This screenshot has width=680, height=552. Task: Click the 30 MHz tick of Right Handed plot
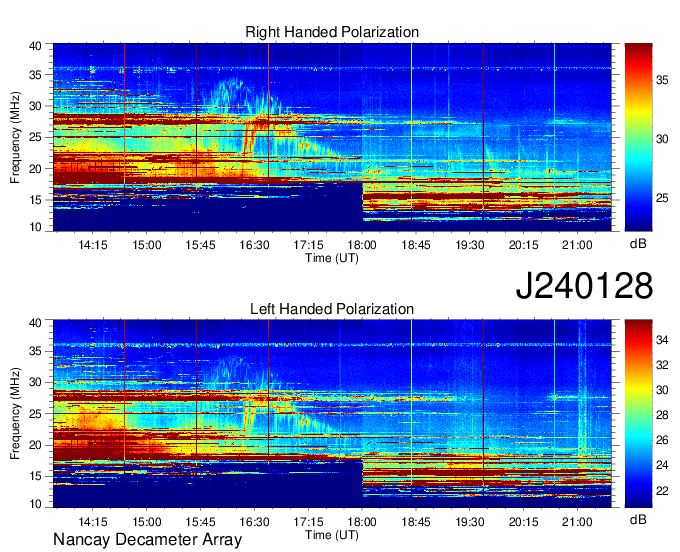point(35,106)
